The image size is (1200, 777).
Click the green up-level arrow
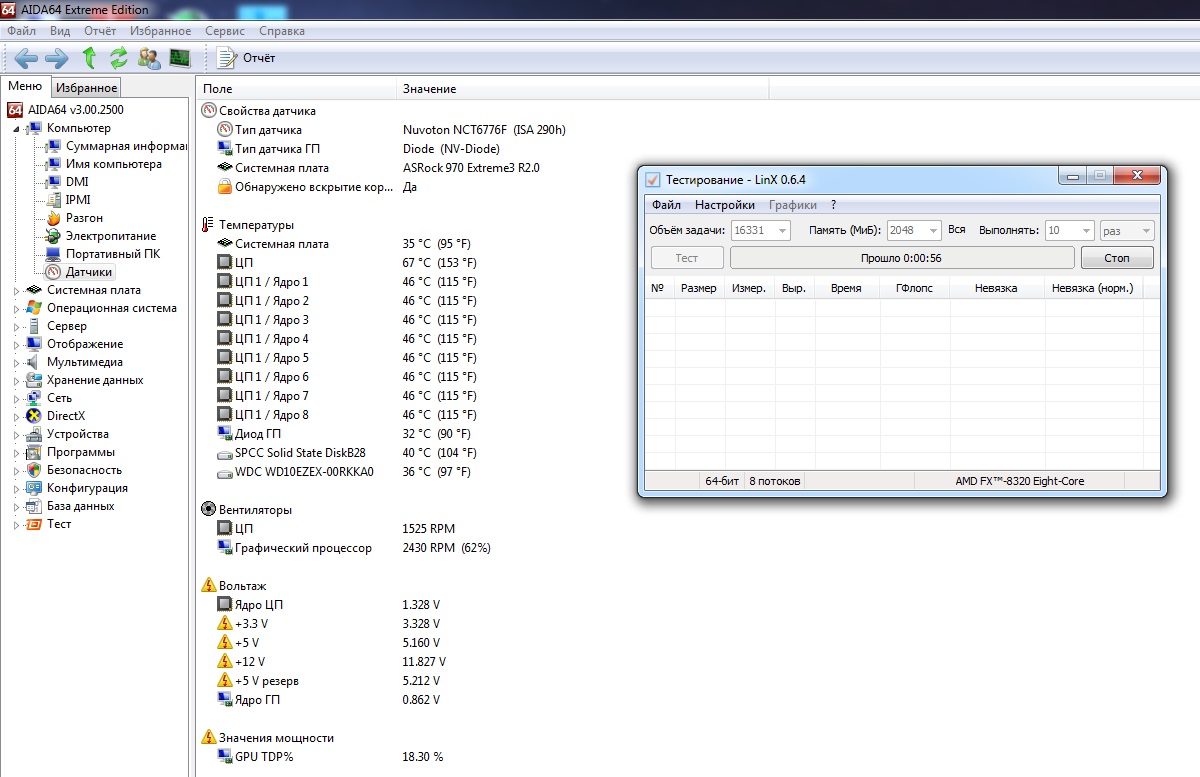[89, 57]
